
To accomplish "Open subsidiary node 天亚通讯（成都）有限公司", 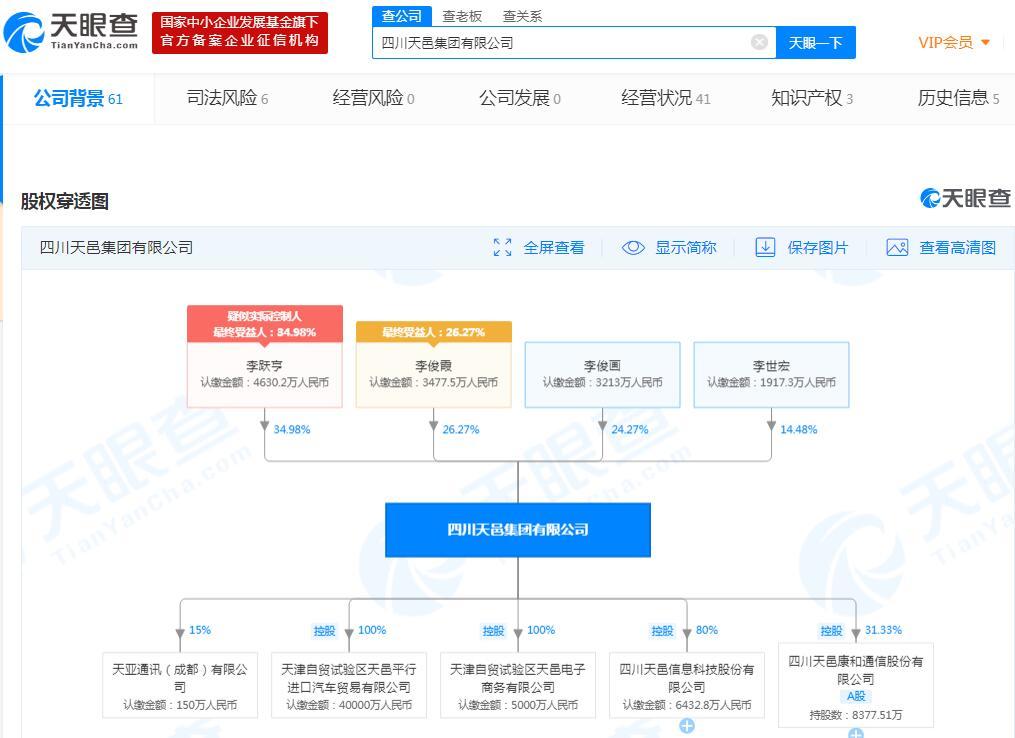I will 180,686.
